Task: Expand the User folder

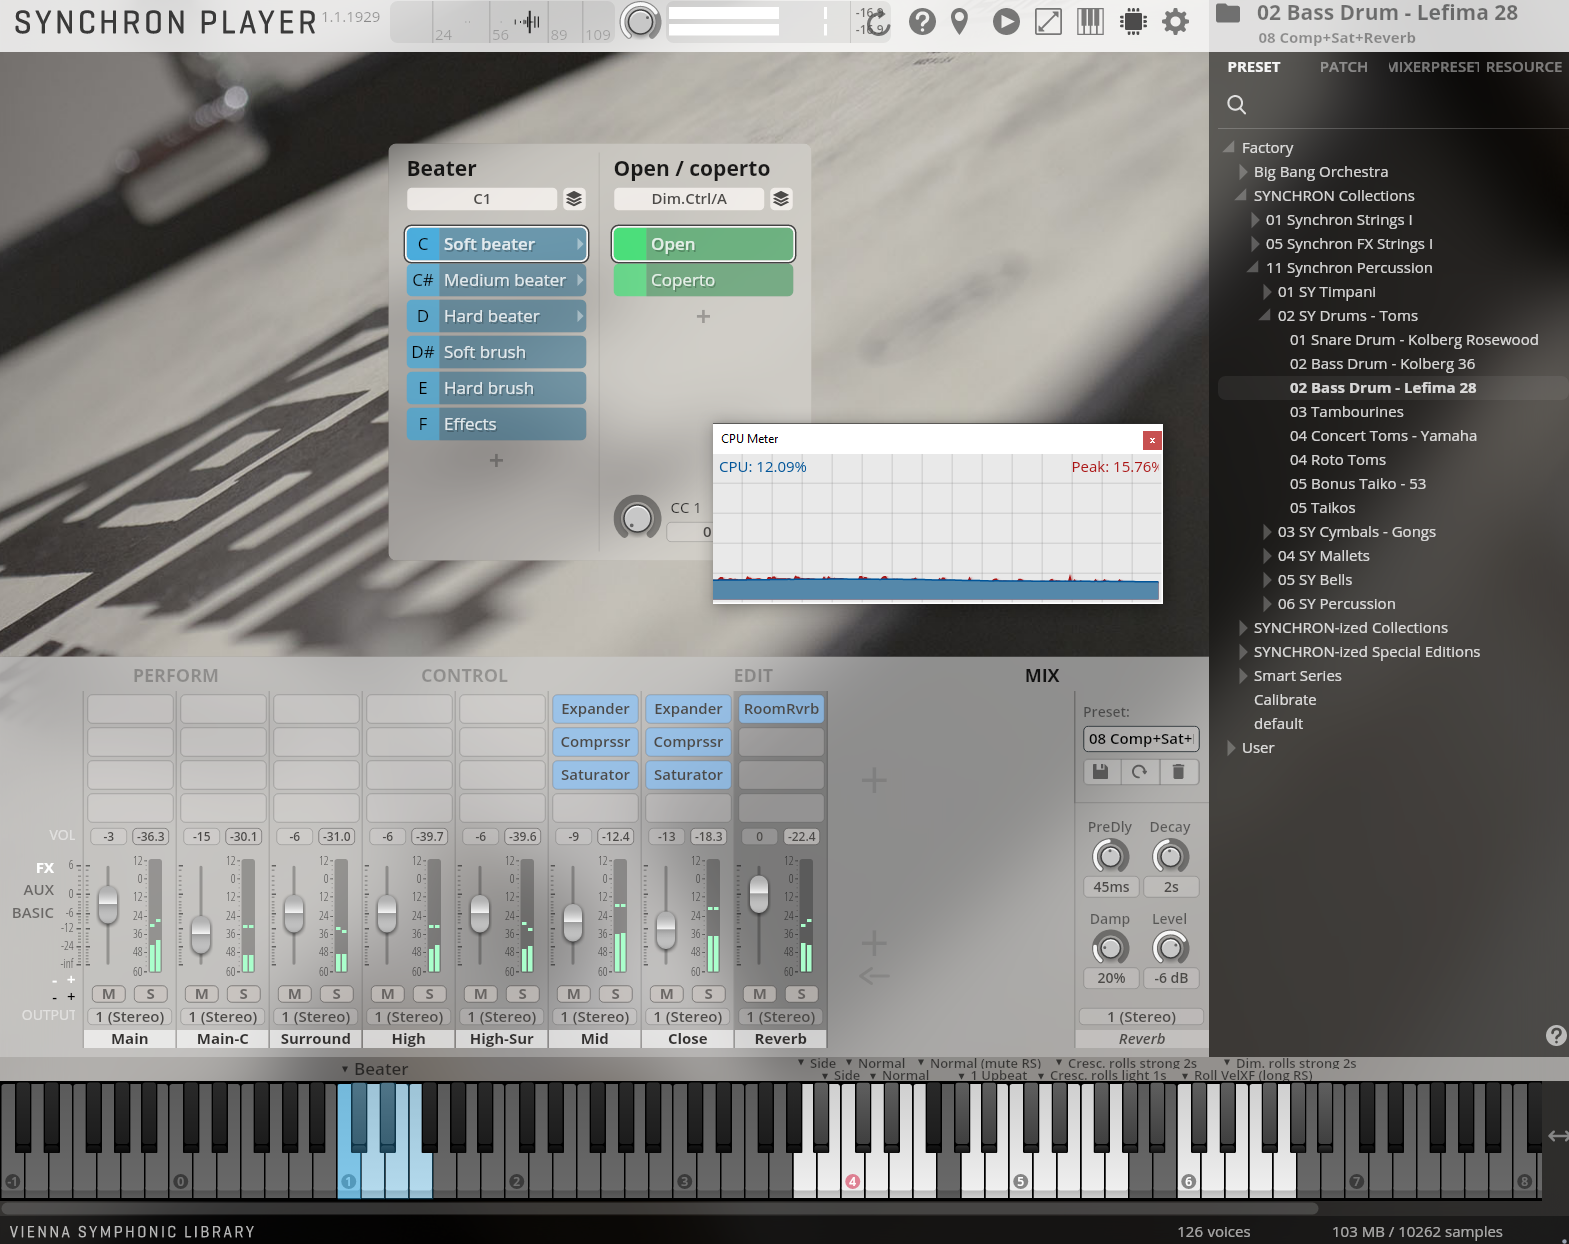Action: point(1231,748)
